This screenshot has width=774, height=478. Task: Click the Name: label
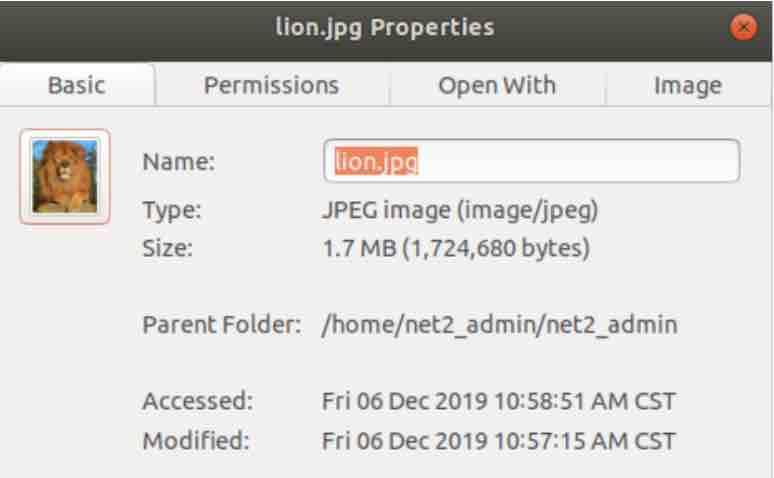coord(179,161)
